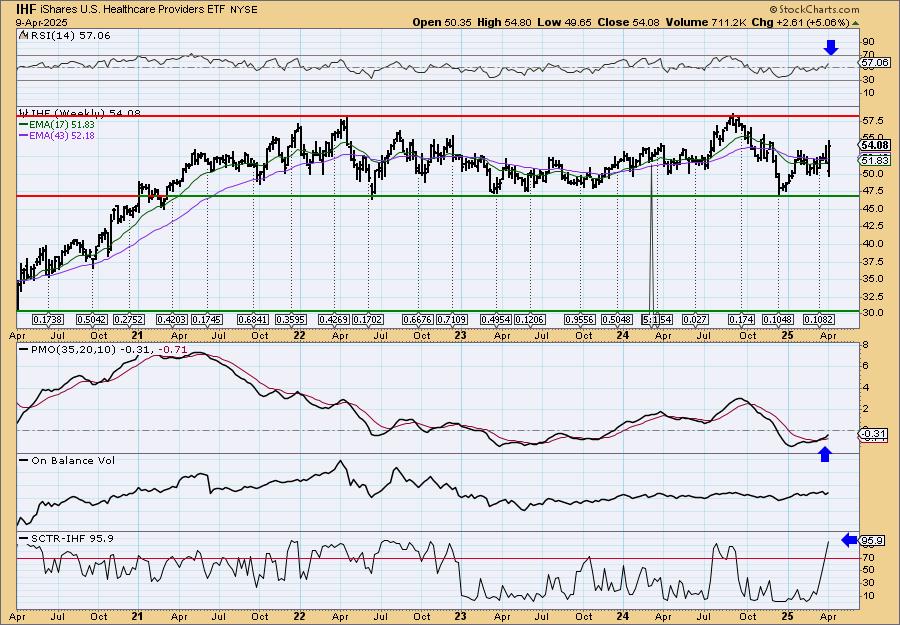Click the Low 49.65 value
This screenshot has width=900, height=625.
click(562, 22)
